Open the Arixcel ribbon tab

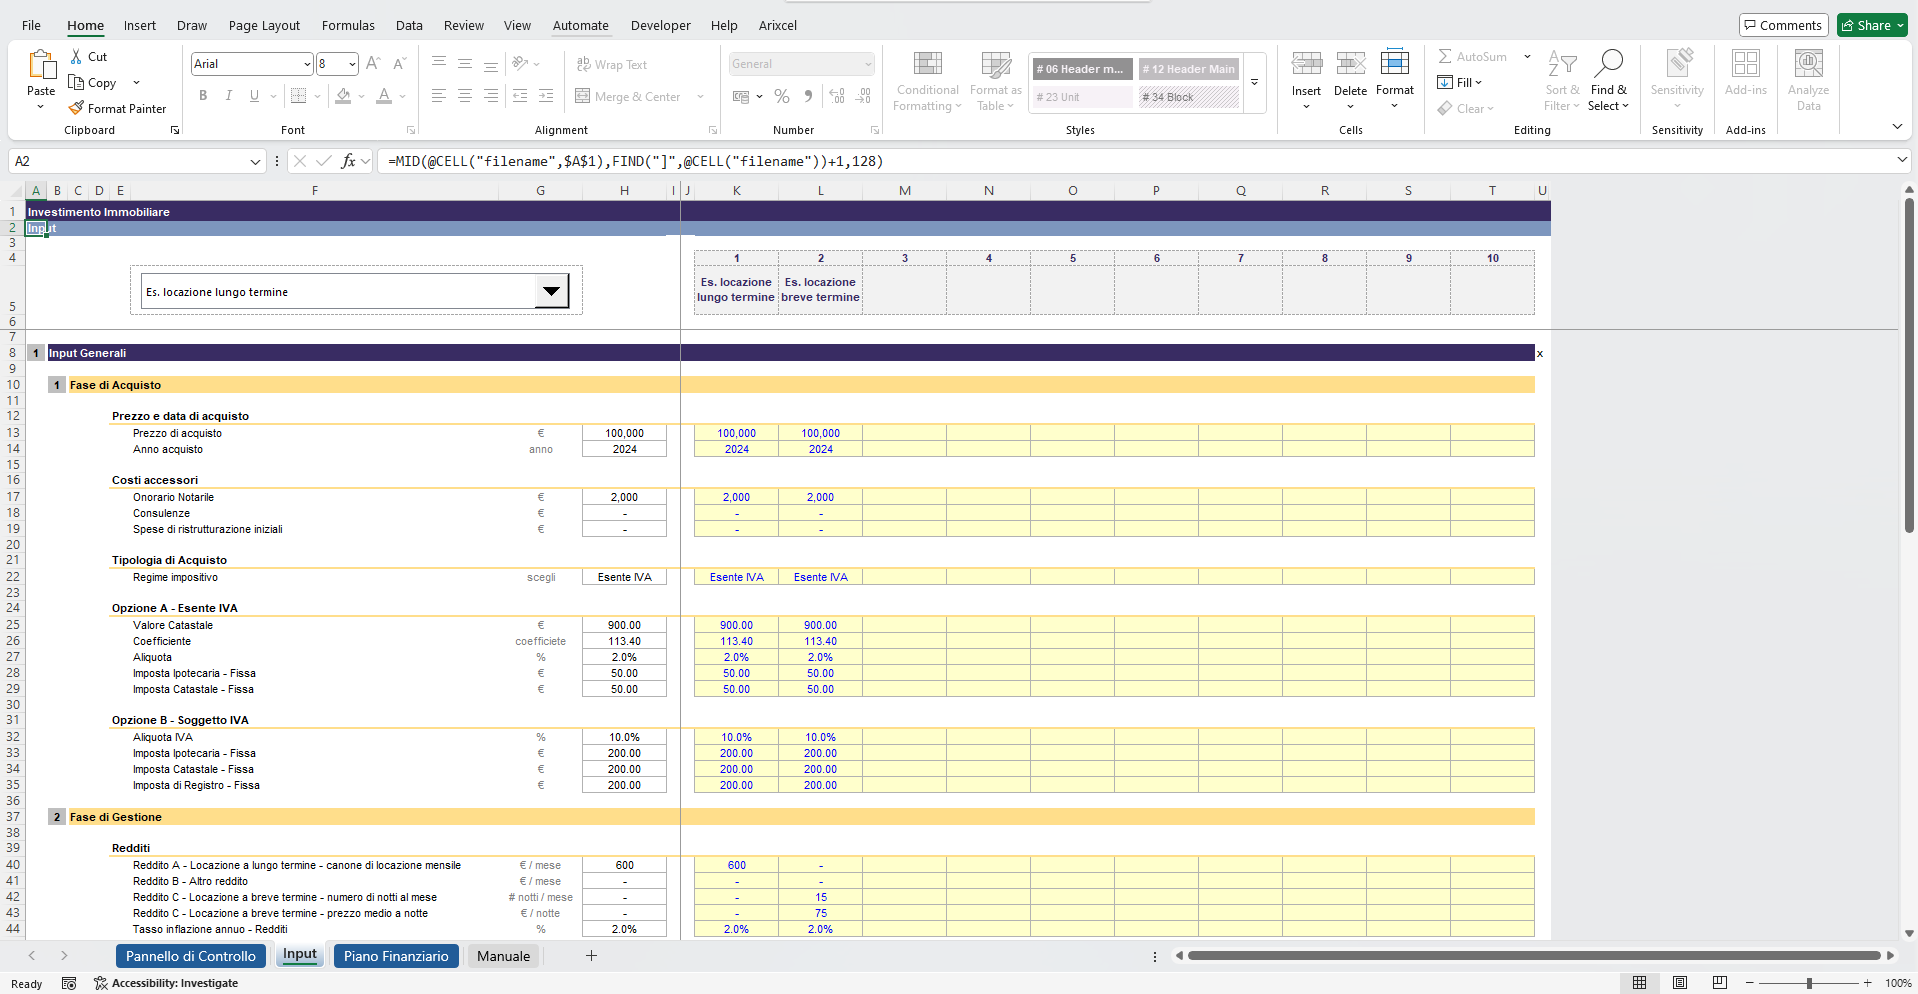tap(778, 25)
